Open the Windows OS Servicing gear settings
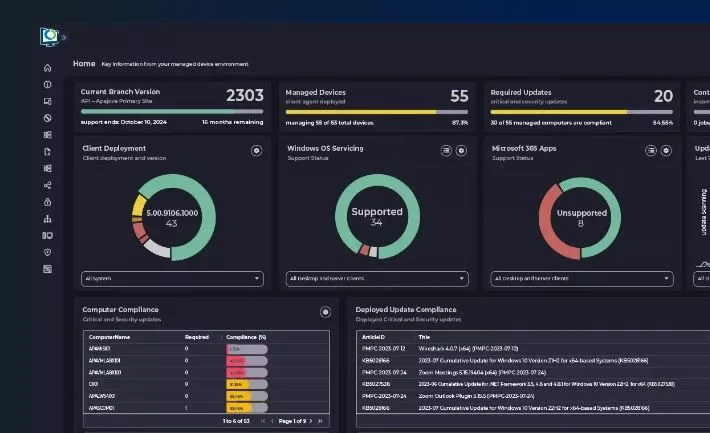 pyautogui.click(x=461, y=151)
